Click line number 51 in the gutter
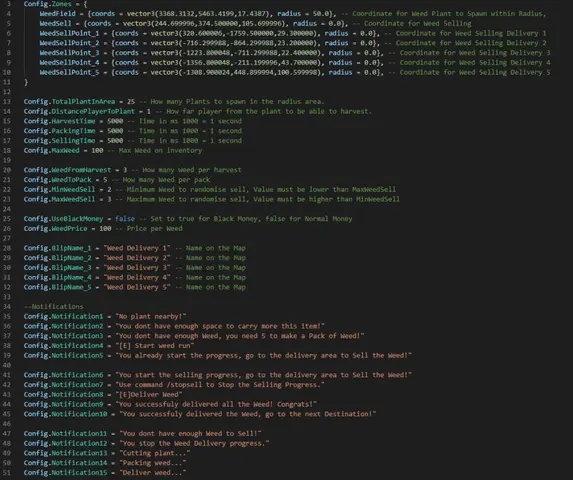573x480 pixels. point(7,473)
